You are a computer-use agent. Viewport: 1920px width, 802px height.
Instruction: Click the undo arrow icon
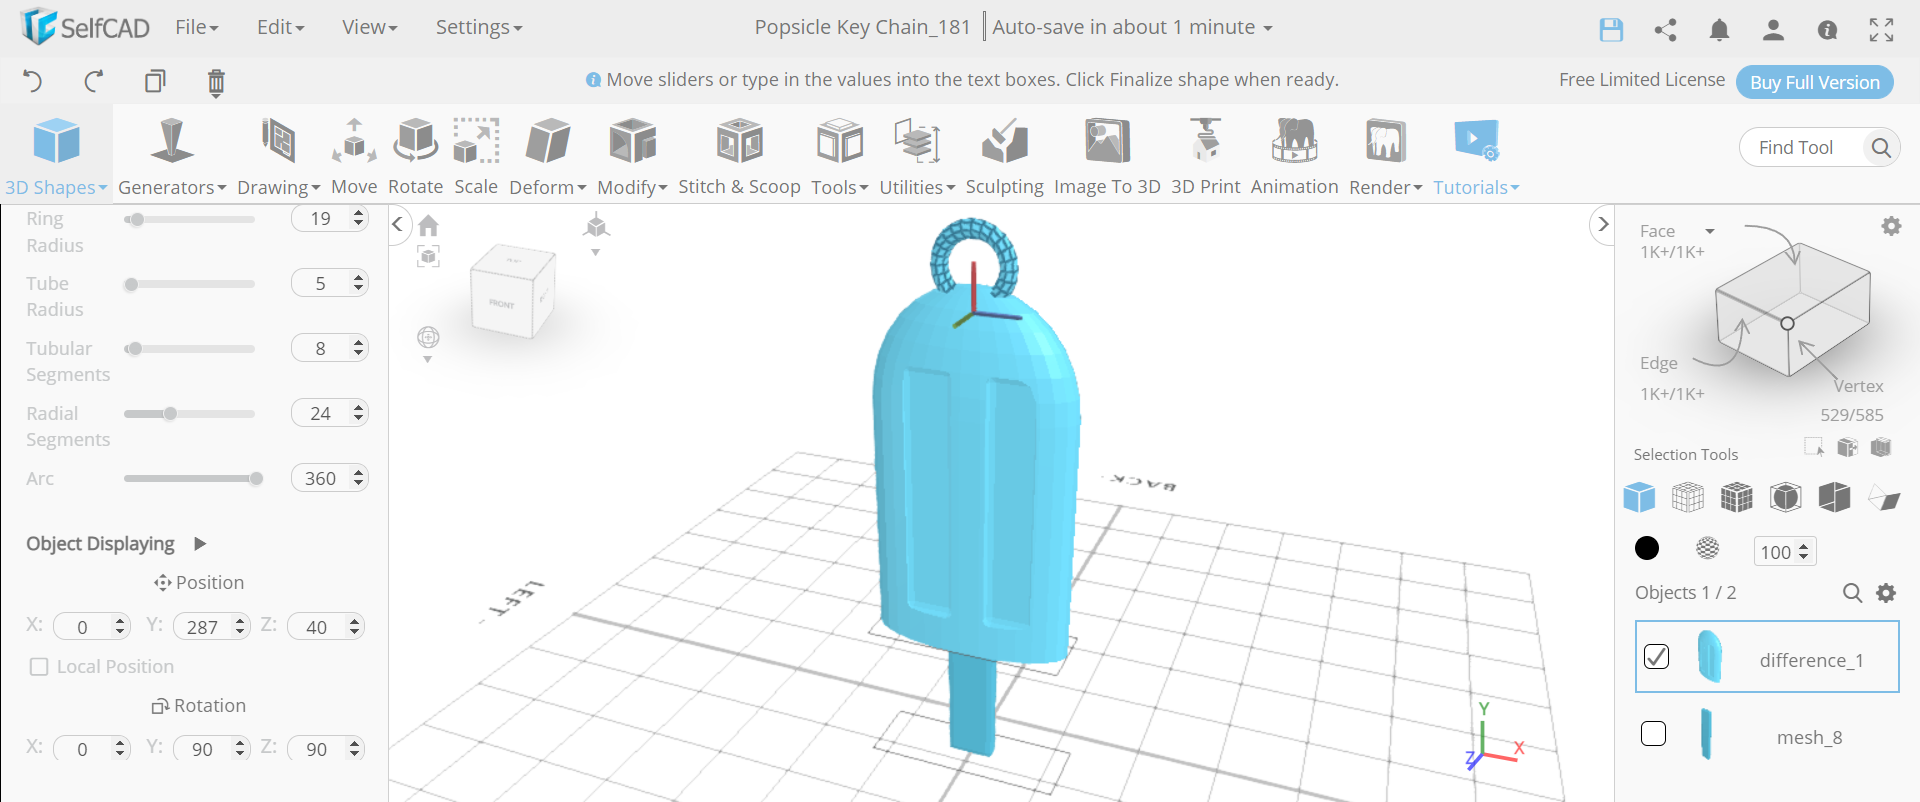pyautogui.click(x=32, y=81)
